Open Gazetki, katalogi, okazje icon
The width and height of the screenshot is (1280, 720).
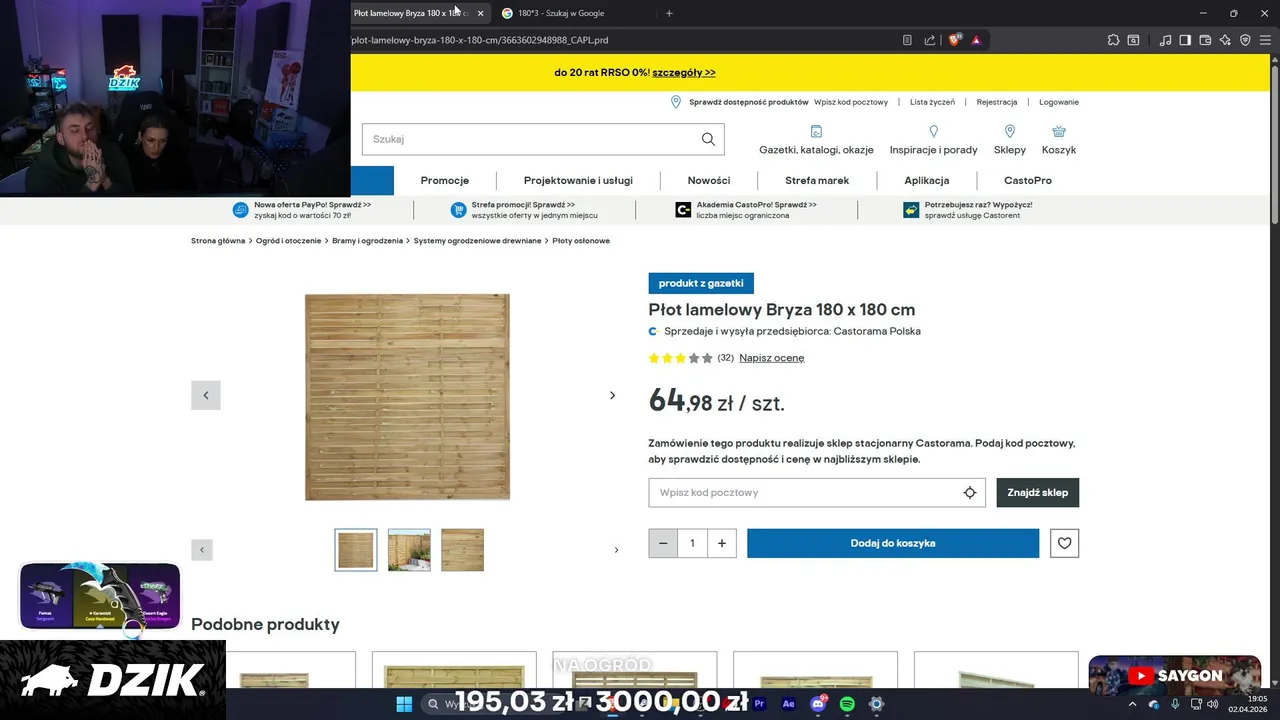816,132
